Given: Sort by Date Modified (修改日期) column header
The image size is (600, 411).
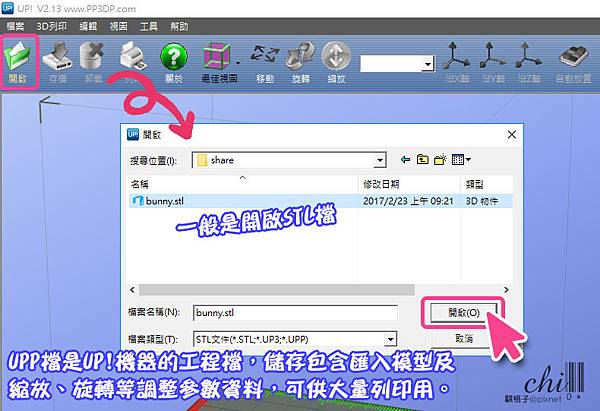Looking at the screenshot, I should [409, 184].
